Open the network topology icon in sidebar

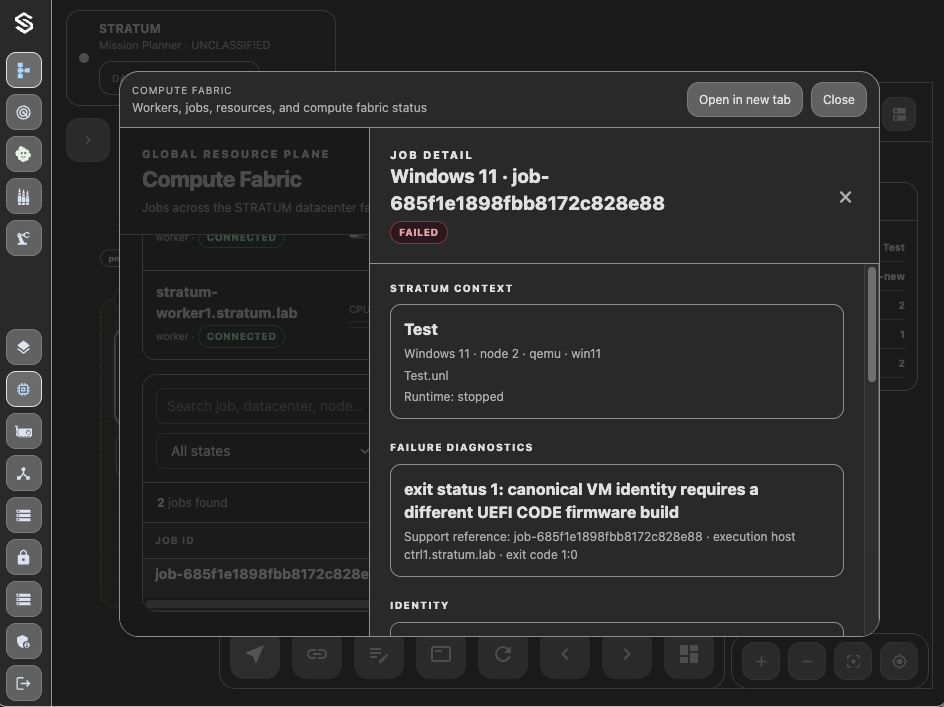pyautogui.click(x=23, y=473)
